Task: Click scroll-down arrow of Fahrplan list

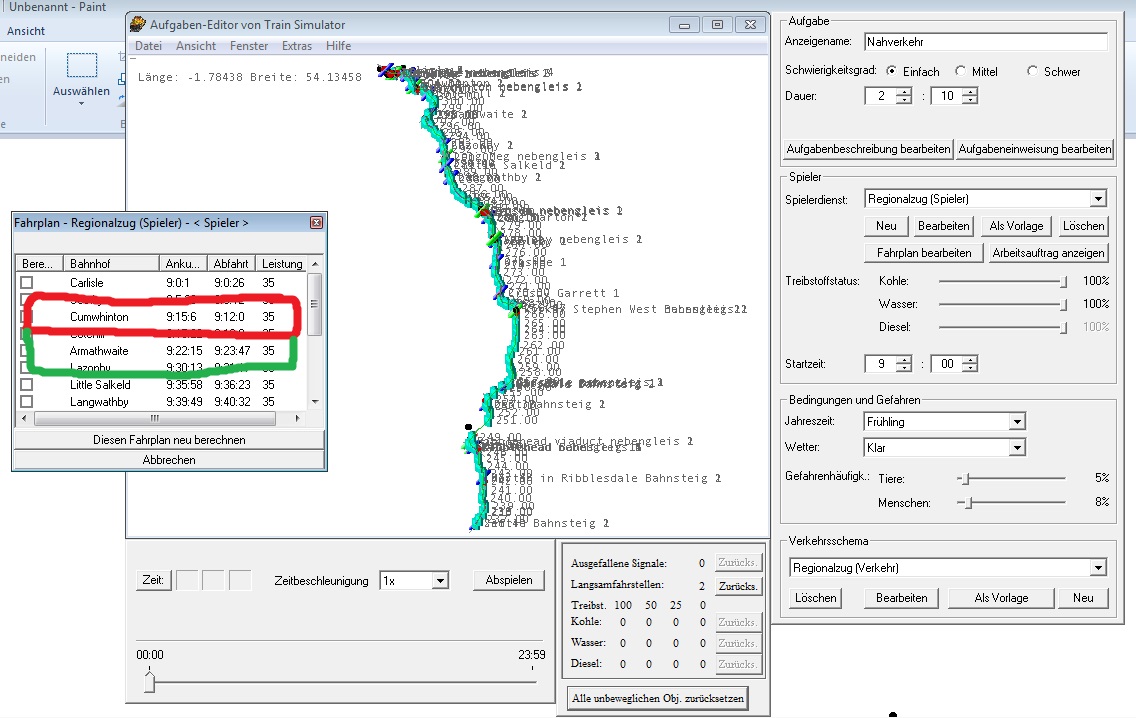Action: pos(316,401)
